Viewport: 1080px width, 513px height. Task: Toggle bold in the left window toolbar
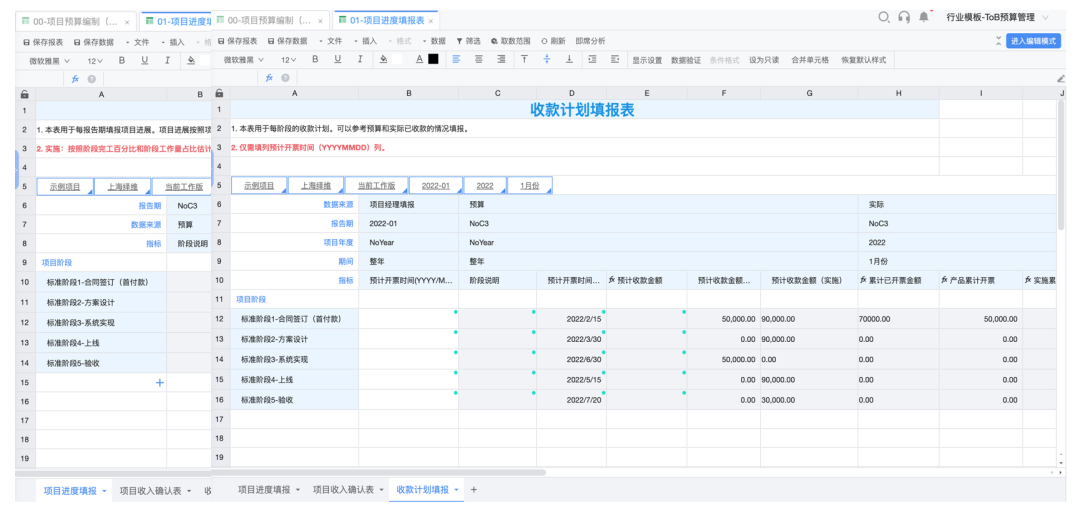tap(122, 60)
